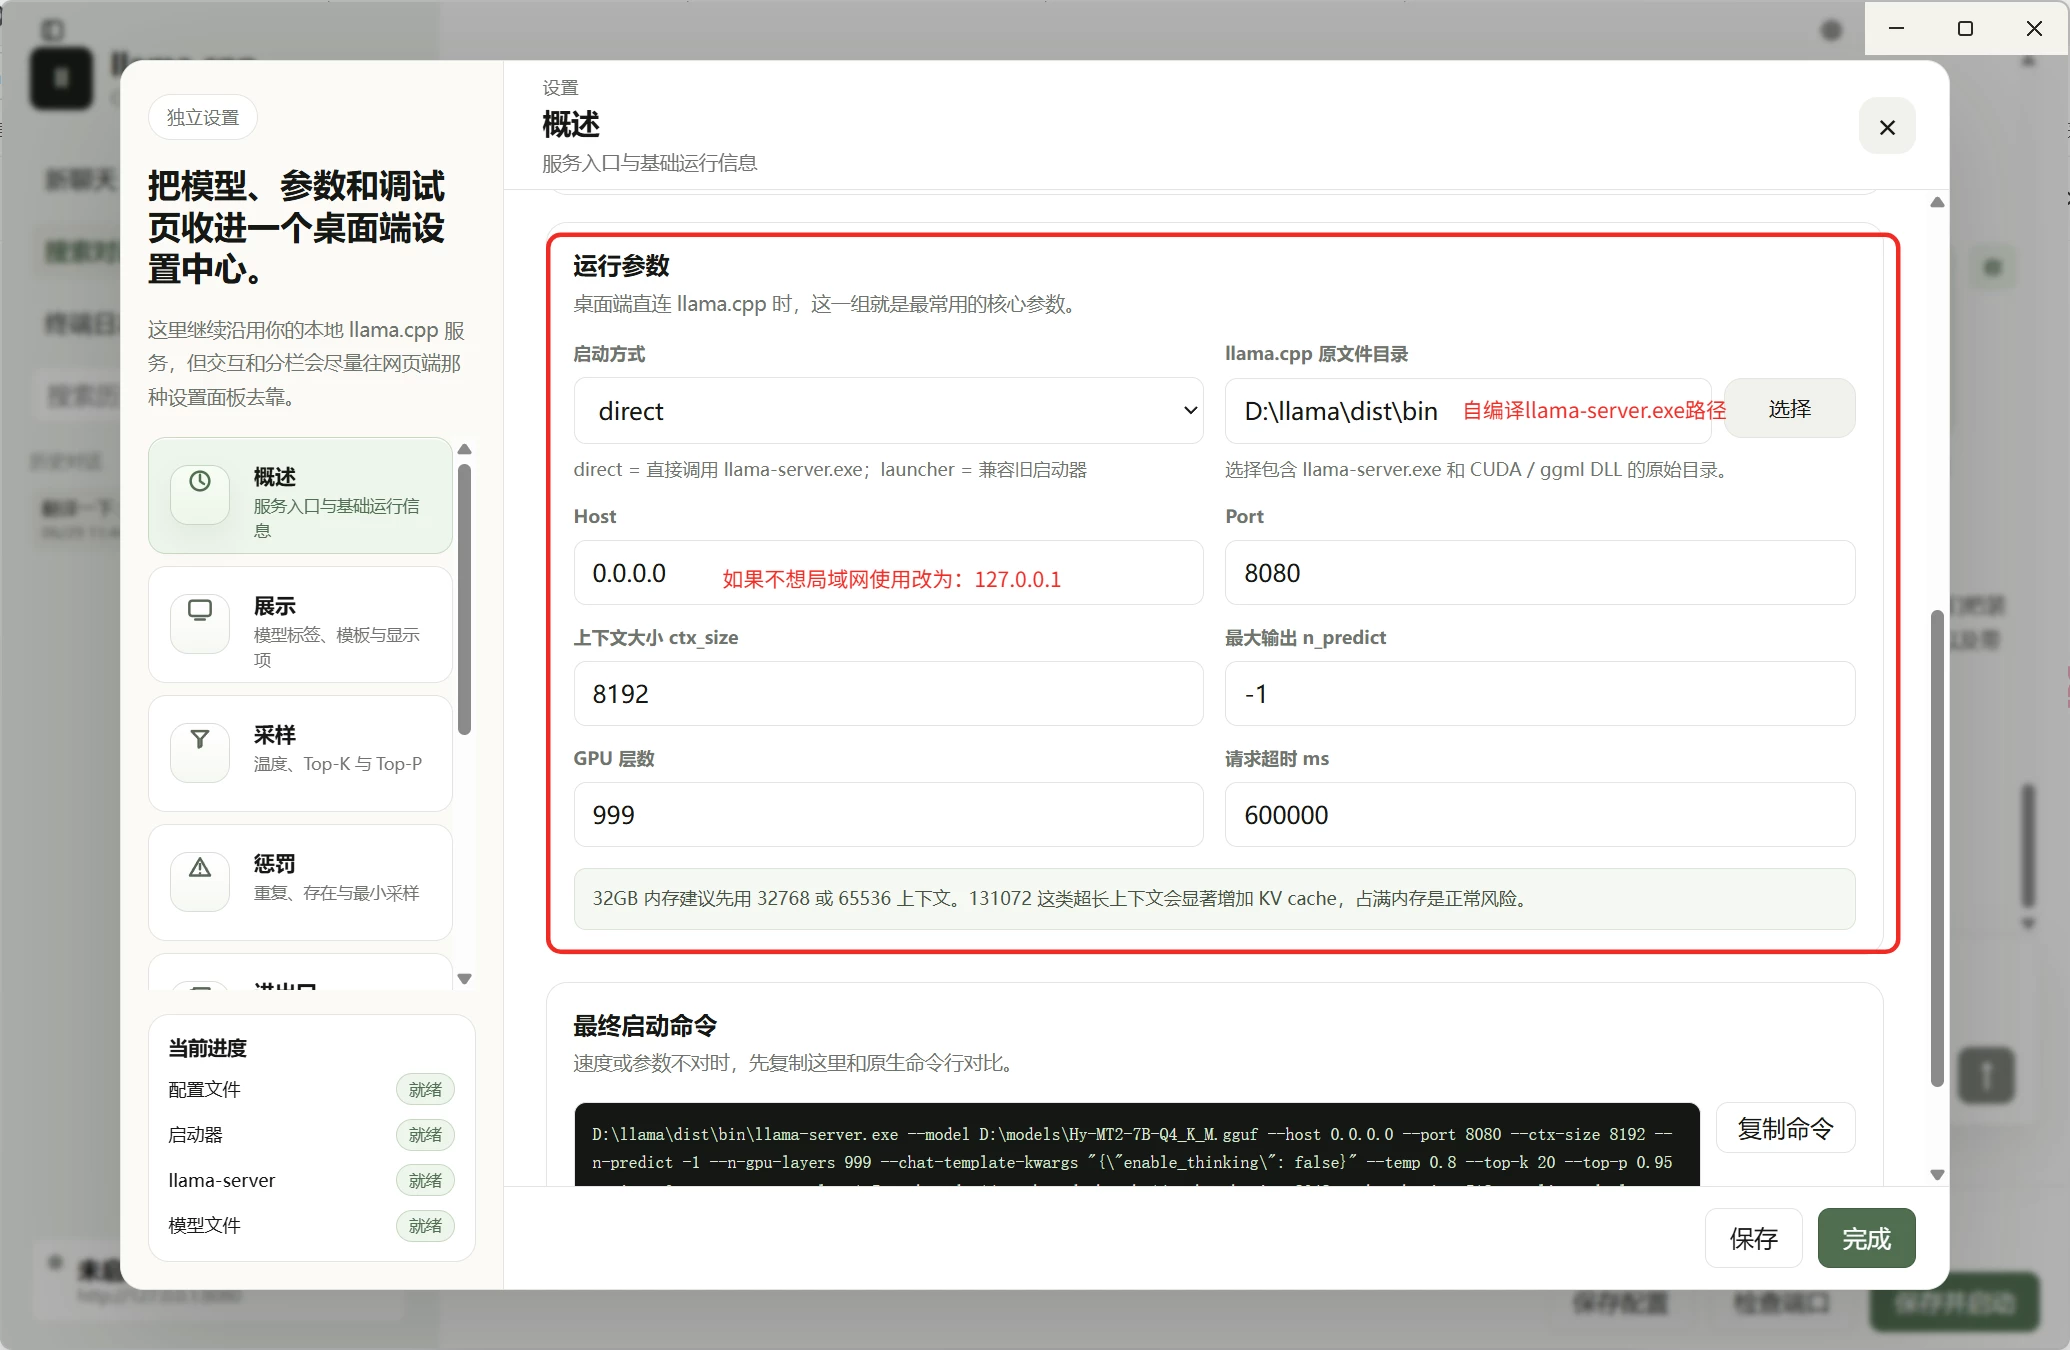The width and height of the screenshot is (2070, 1350).
Task: Click the 就绪 badge next to 模型文件
Action: tap(425, 1226)
